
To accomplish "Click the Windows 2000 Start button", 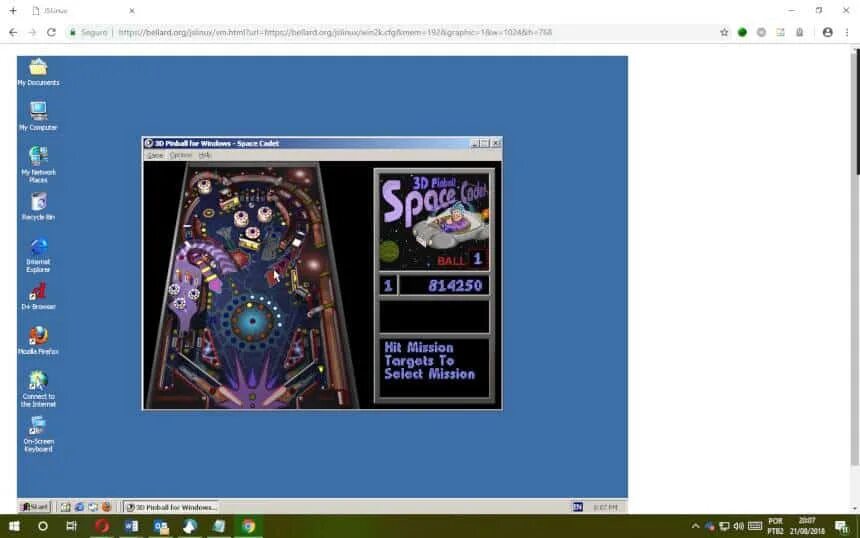I will pyautogui.click(x=35, y=507).
